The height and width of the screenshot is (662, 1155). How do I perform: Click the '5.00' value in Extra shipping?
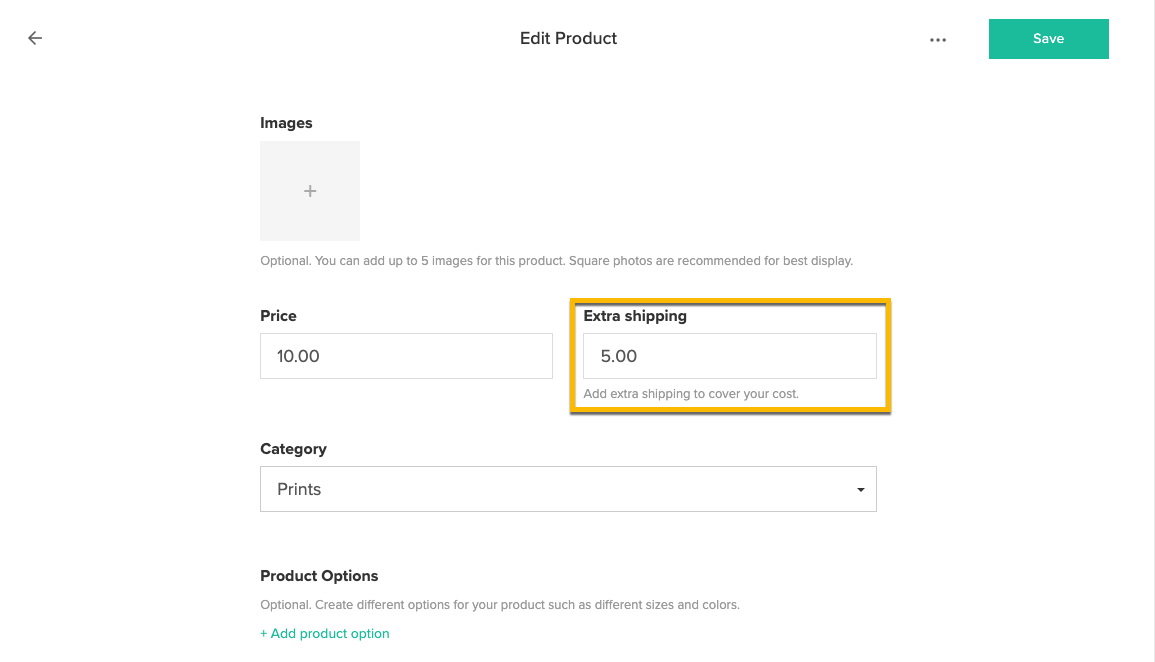click(x=619, y=356)
